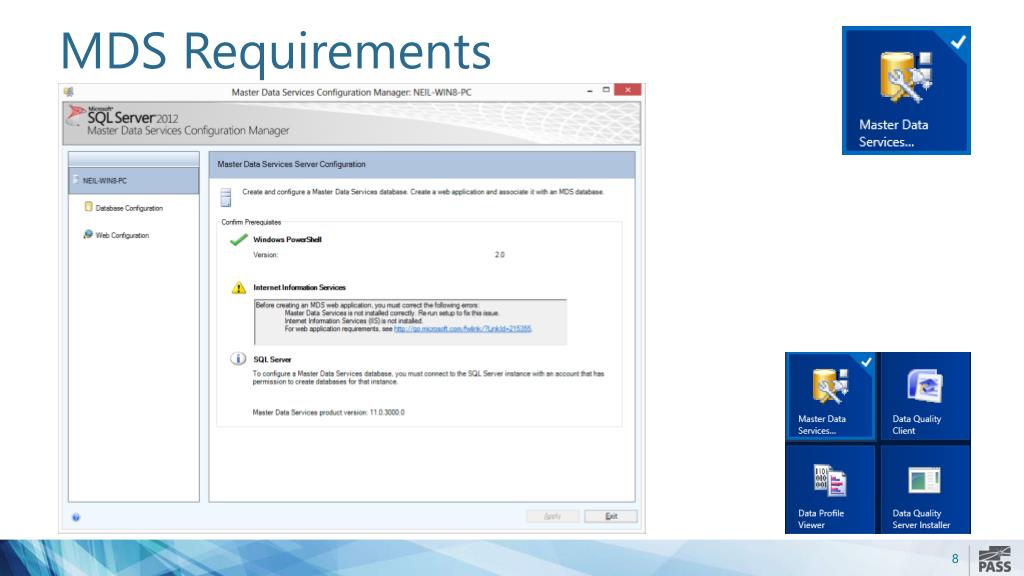This screenshot has height=576, width=1024.
Task: Click the slide page number 8
Action: 955,559
